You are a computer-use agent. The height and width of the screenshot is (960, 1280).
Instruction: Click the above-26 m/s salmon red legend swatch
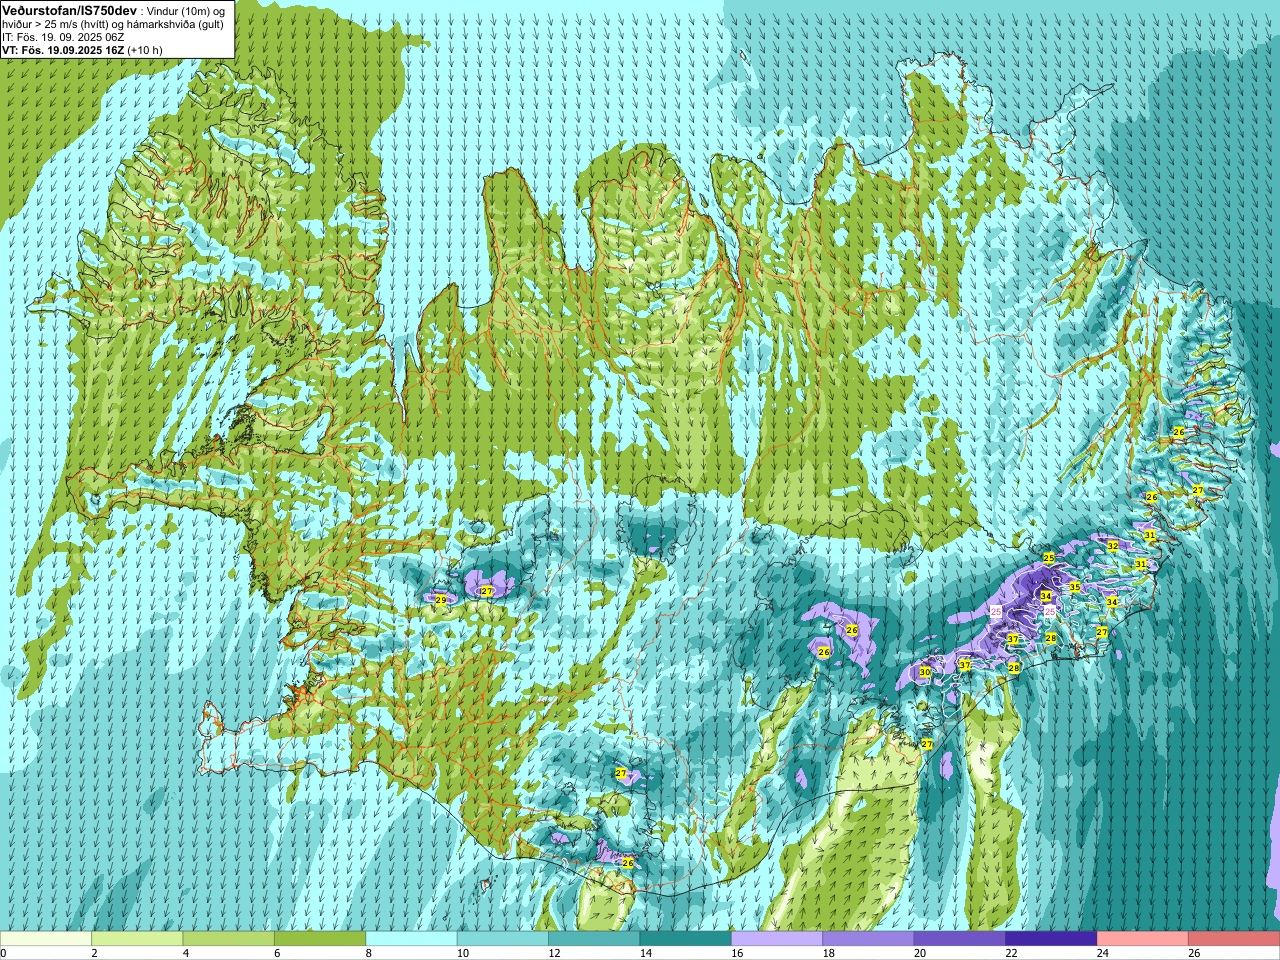pyautogui.click(x=1234, y=939)
